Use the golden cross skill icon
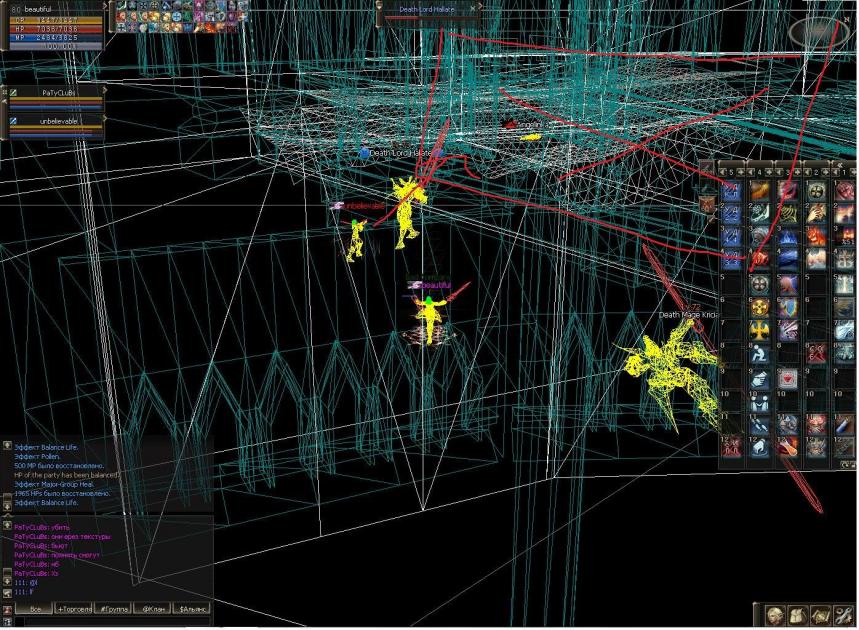Image resolution: width=859 pixels, height=630 pixels. [x=761, y=331]
